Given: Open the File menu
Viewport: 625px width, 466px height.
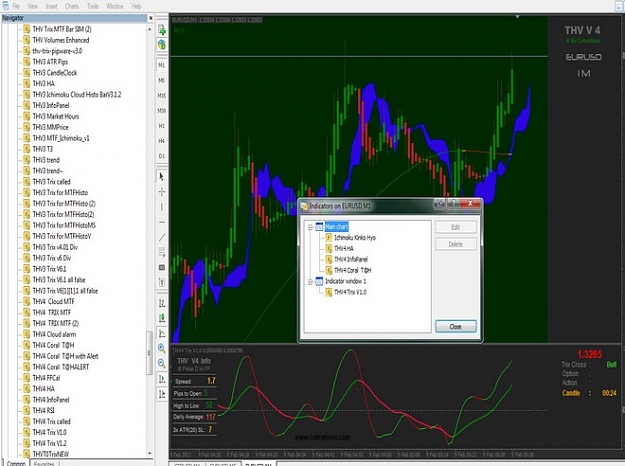Looking at the screenshot, I should click(x=16, y=6).
